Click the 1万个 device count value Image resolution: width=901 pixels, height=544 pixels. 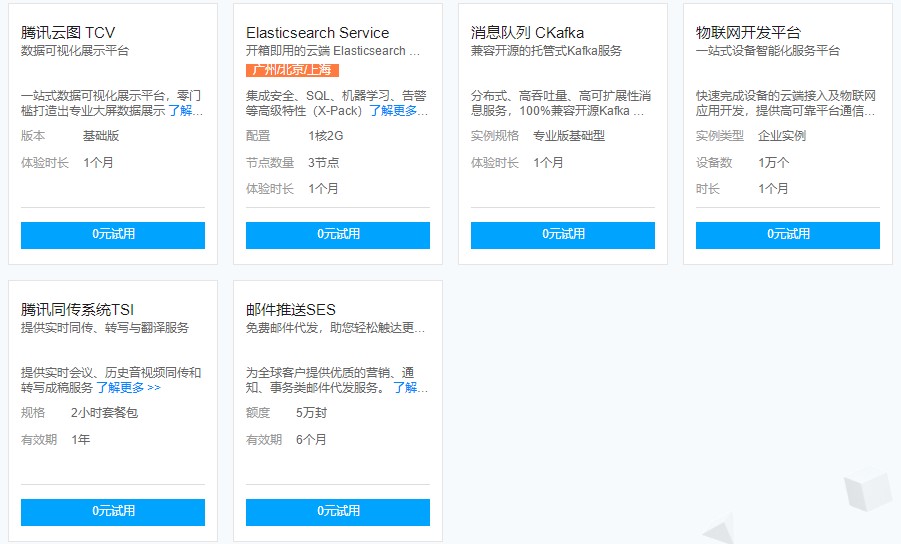coord(773,163)
